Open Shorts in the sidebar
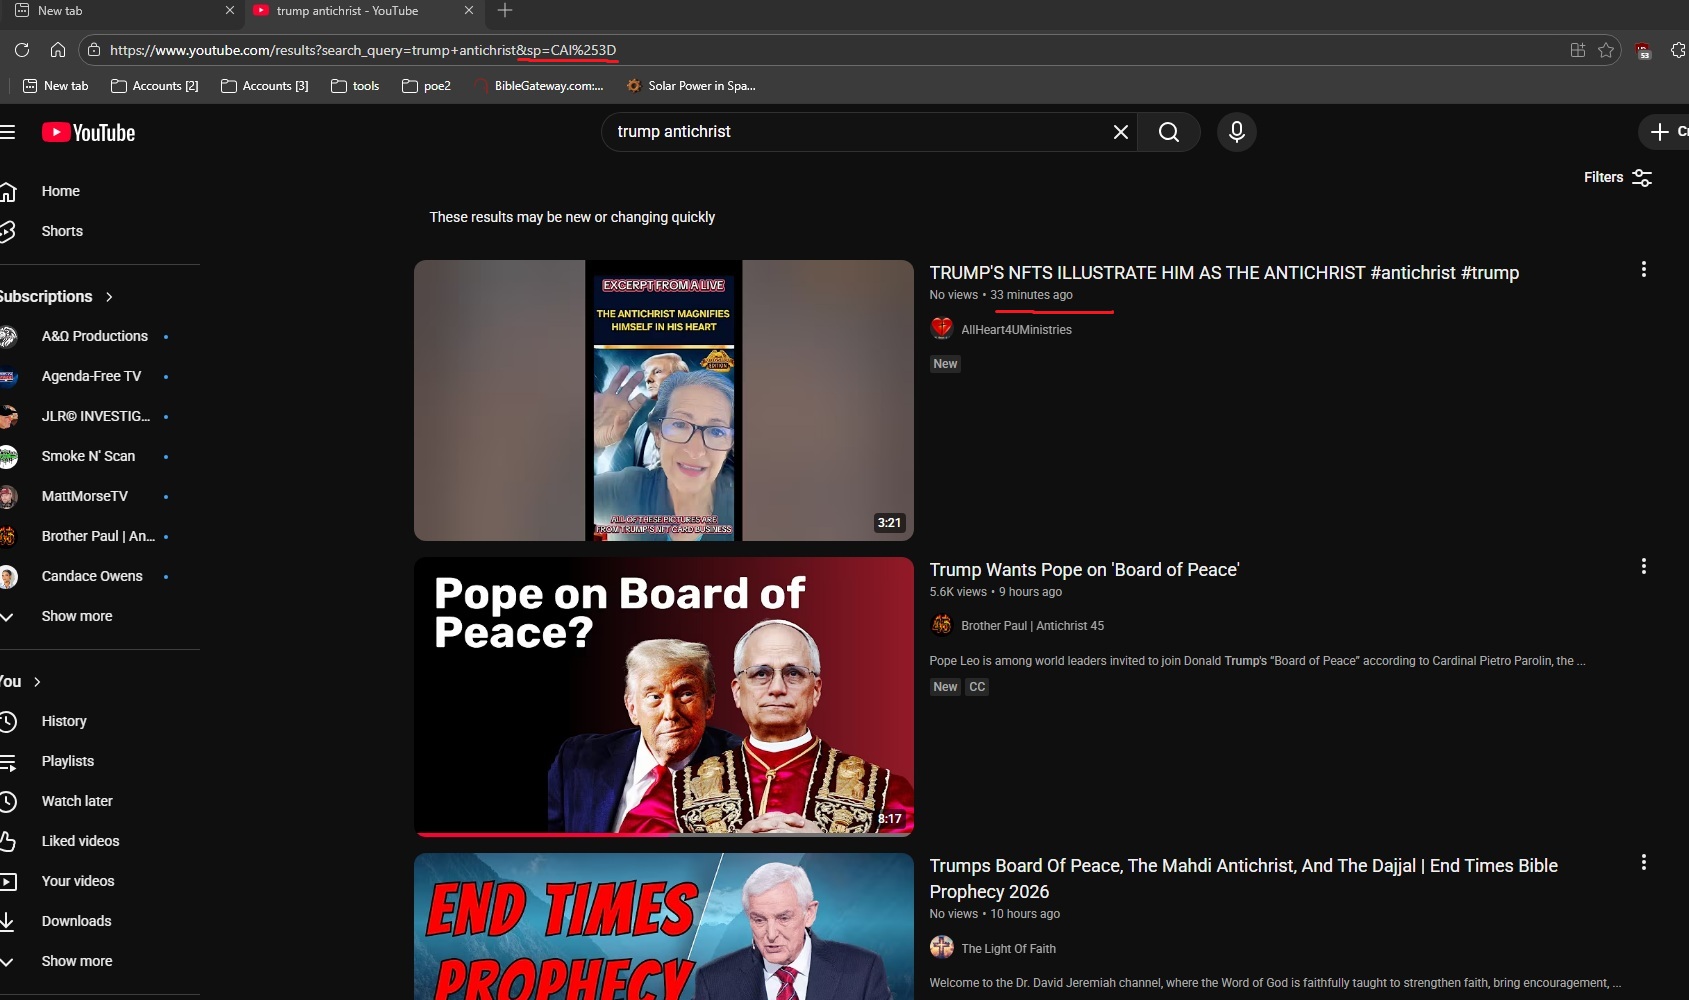This screenshot has width=1689, height=1000. coord(62,231)
